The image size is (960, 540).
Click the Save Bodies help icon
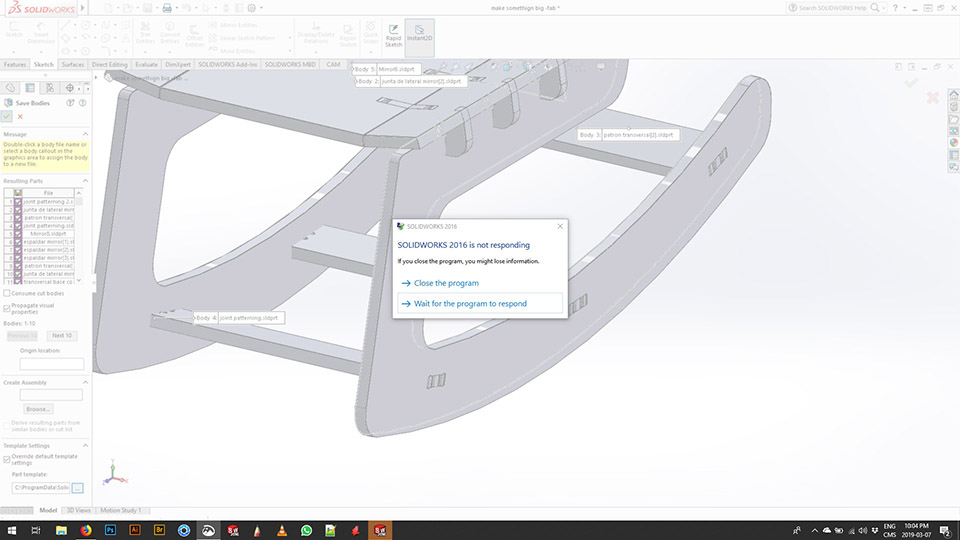pyautogui.click(x=83, y=103)
